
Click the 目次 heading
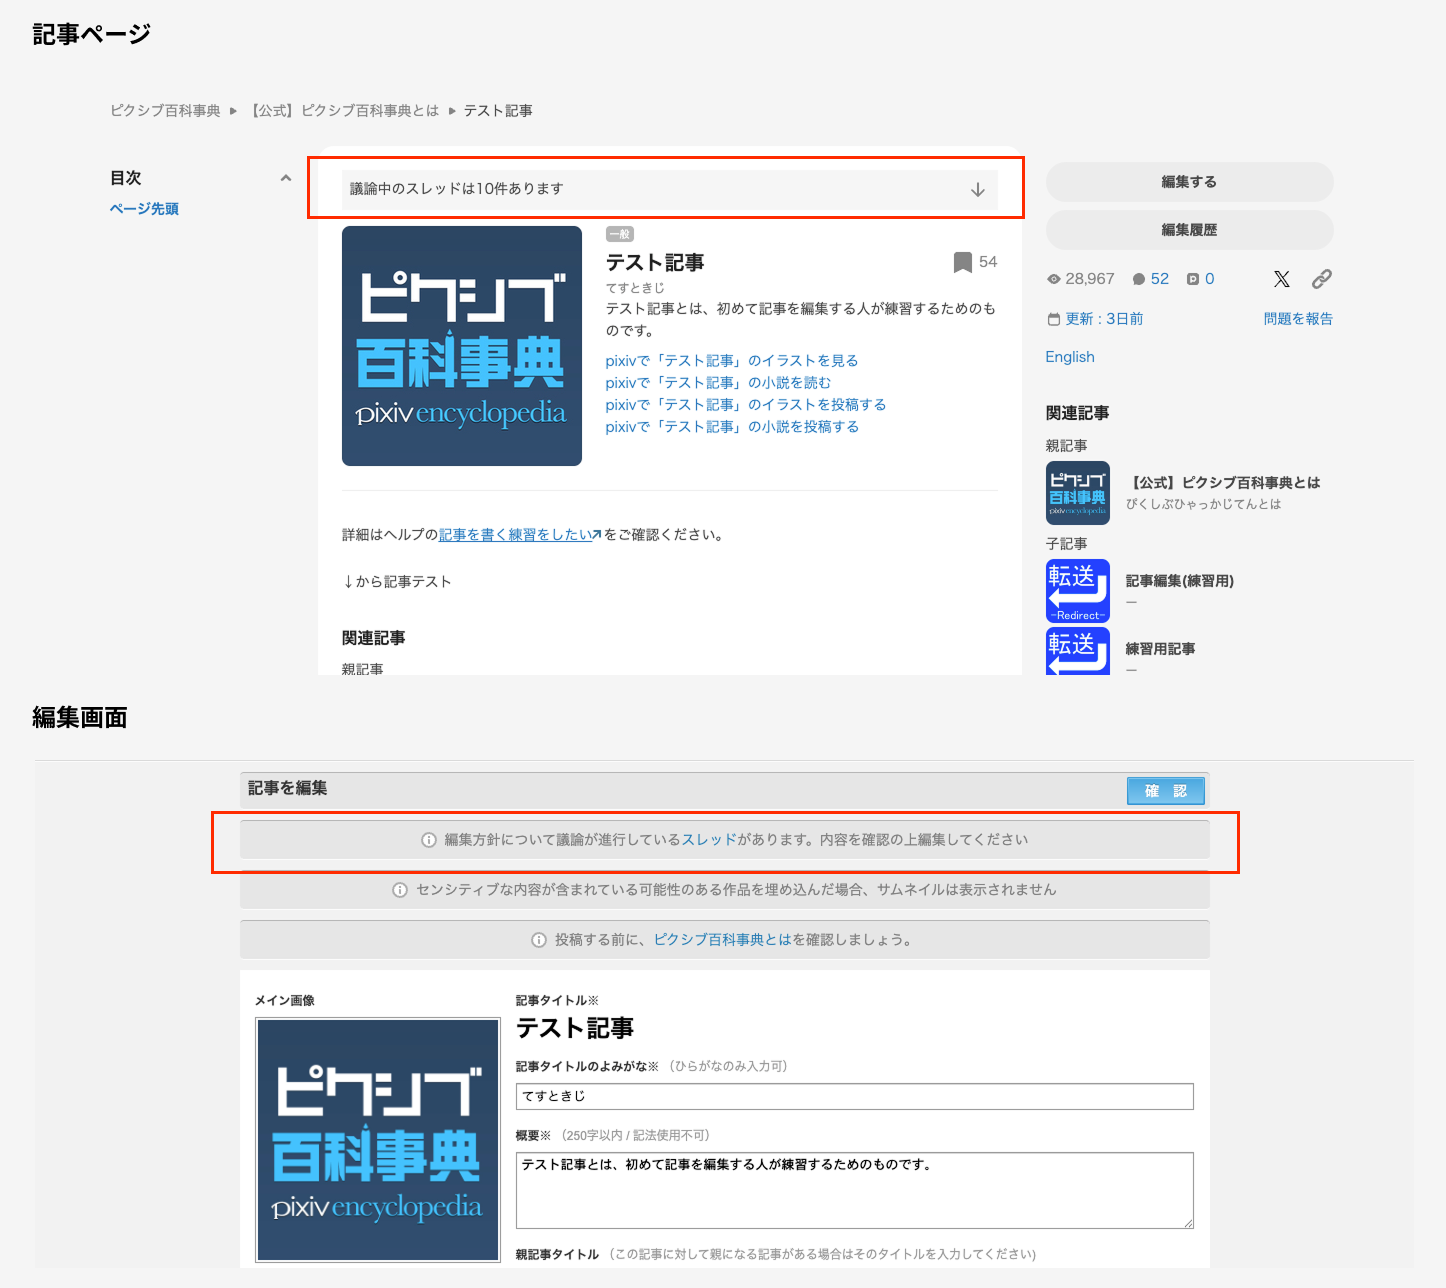(126, 178)
